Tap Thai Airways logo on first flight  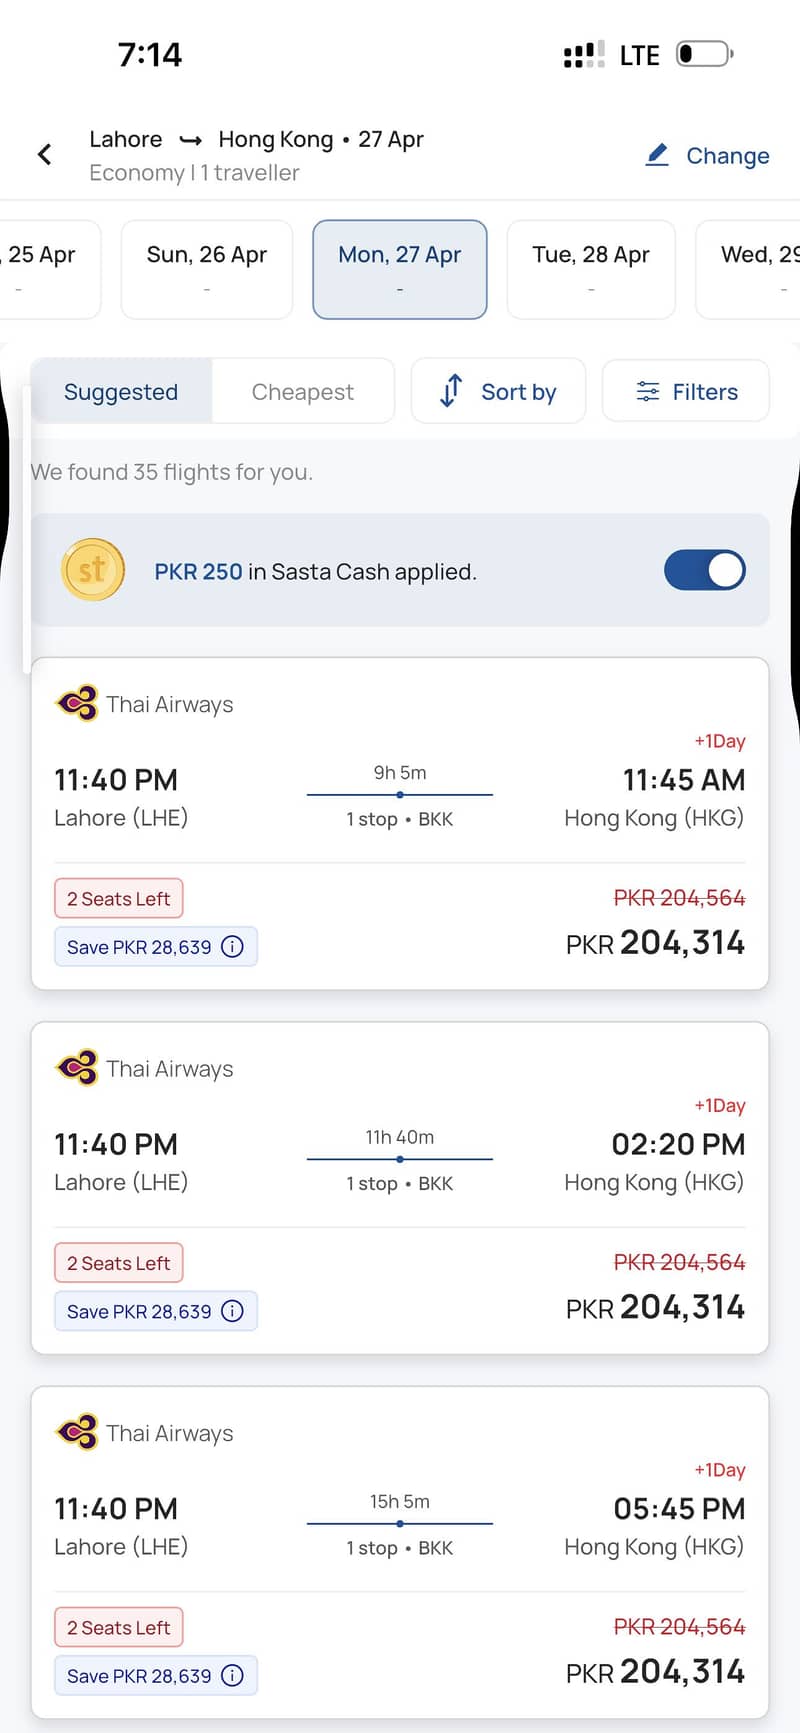click(x=77, y=704)
